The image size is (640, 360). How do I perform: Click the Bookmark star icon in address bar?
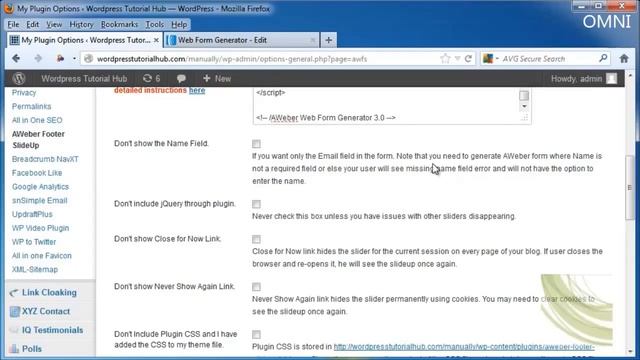click(x=445, y=59)
